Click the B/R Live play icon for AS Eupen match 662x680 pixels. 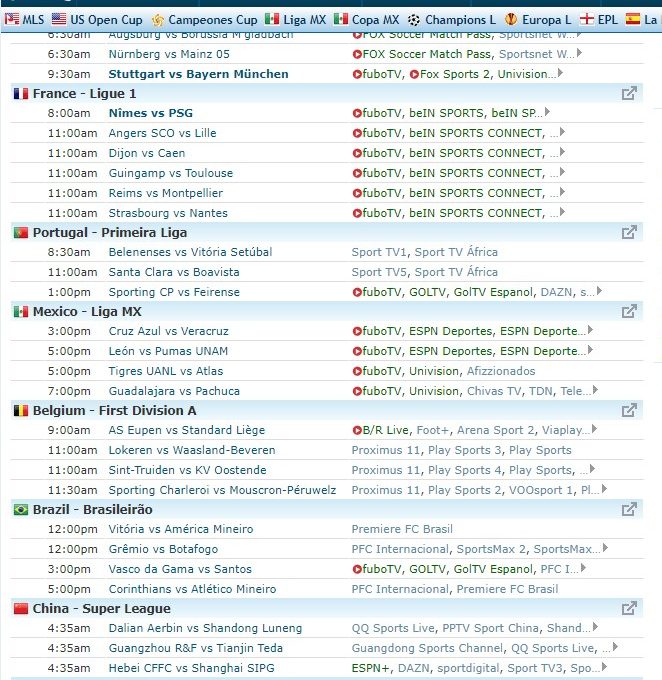[x=357, y=430]
